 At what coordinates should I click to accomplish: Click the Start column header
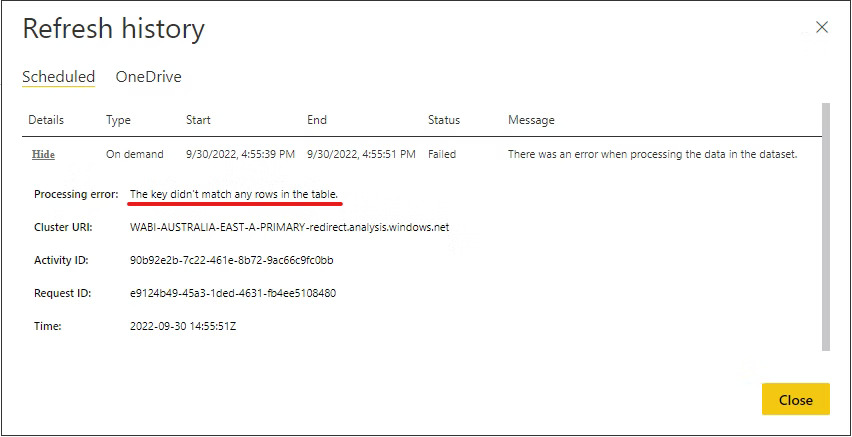(198, 120)
